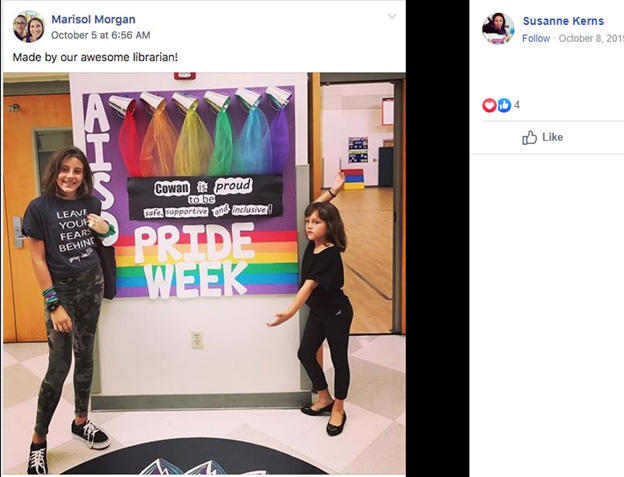Open Marisol Morgan's profile name link

tap(94, 19)
